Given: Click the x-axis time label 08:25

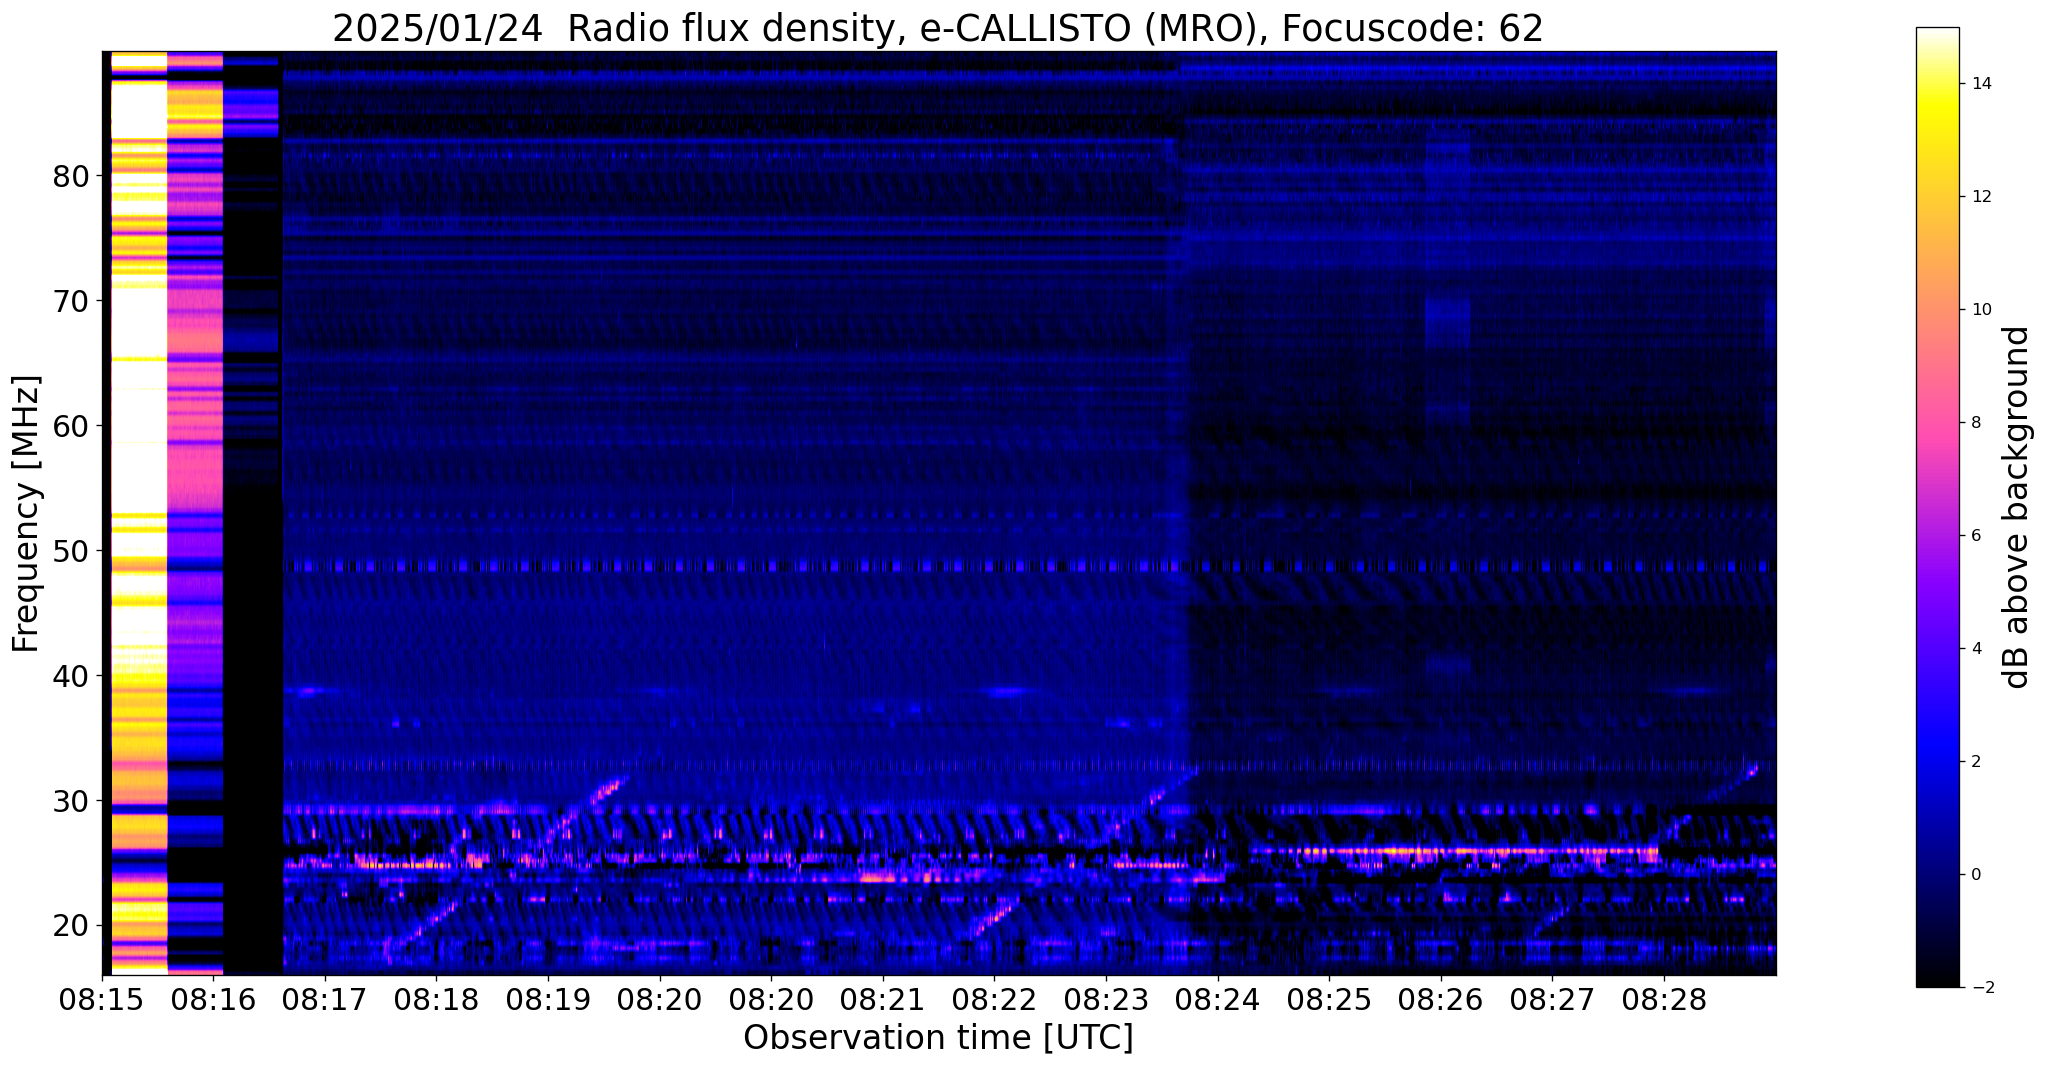Looking at the screenshot, I should (x=1329, y=1001).
